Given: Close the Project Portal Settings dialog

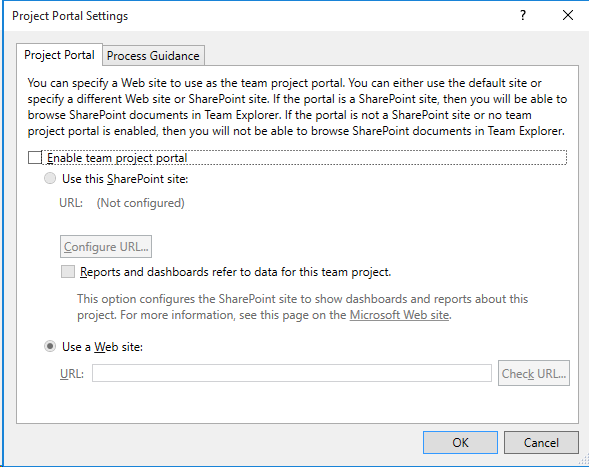Looking at the screenshot, I should coord(568,15).
